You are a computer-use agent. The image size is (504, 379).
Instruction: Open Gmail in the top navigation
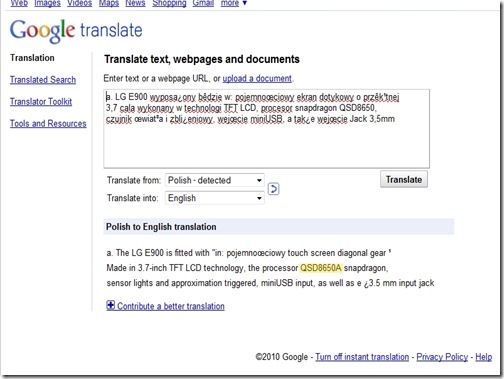[203, 3]
